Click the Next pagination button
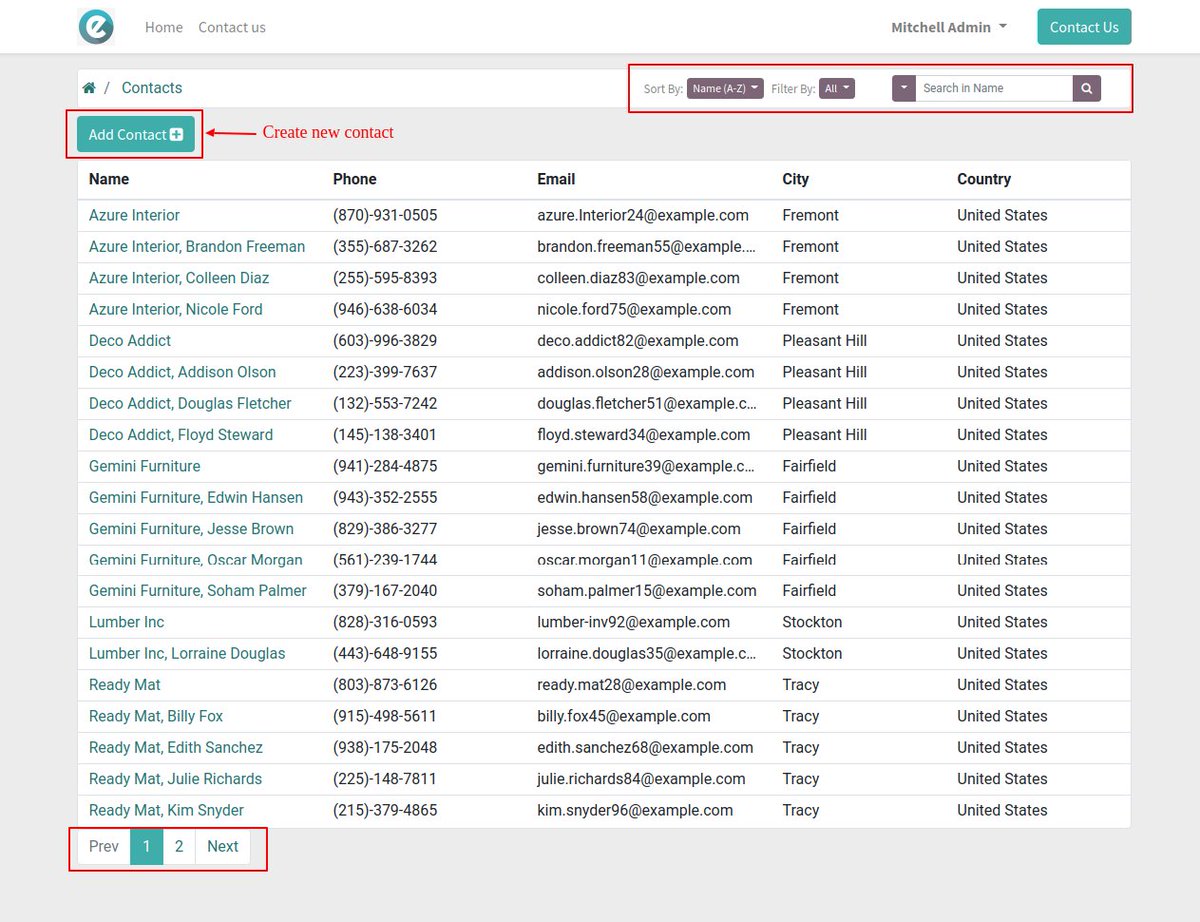This screenshot has height=922, width=1200. [x=223, y=846]
